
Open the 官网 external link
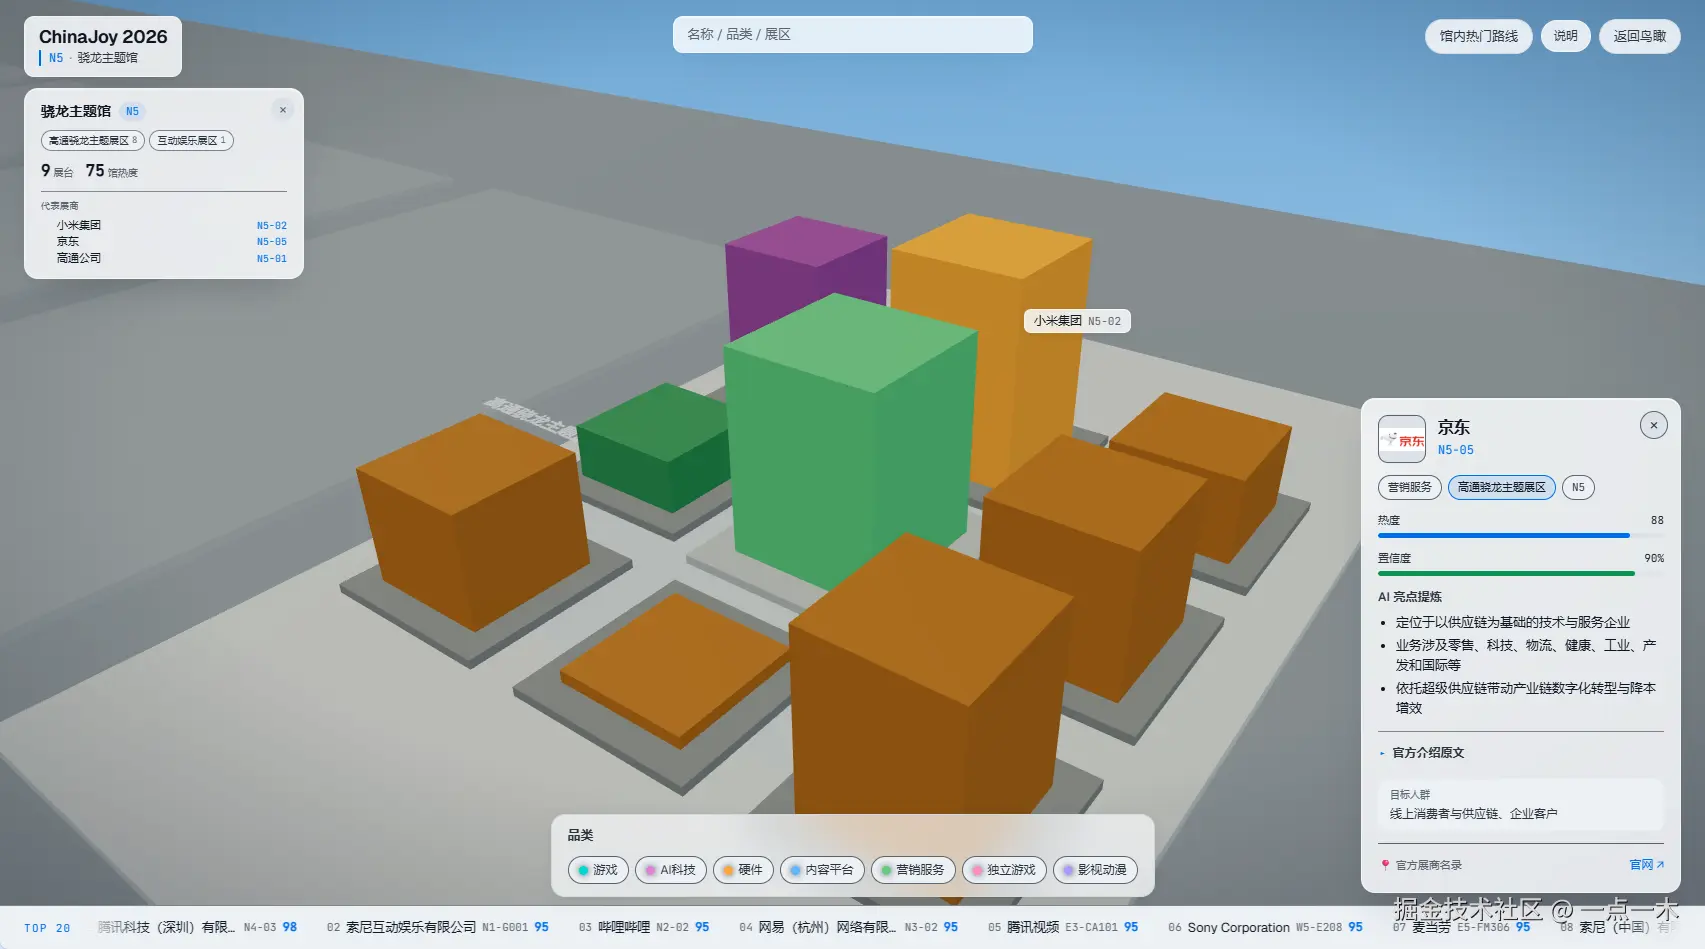(1646, 865)
